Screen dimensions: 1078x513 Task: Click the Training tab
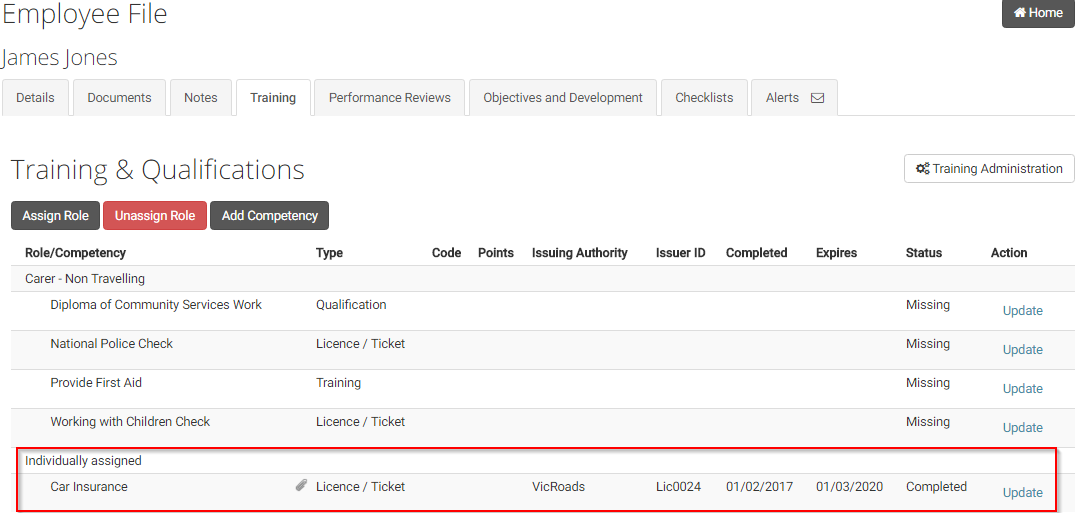[x=273, y=98]
